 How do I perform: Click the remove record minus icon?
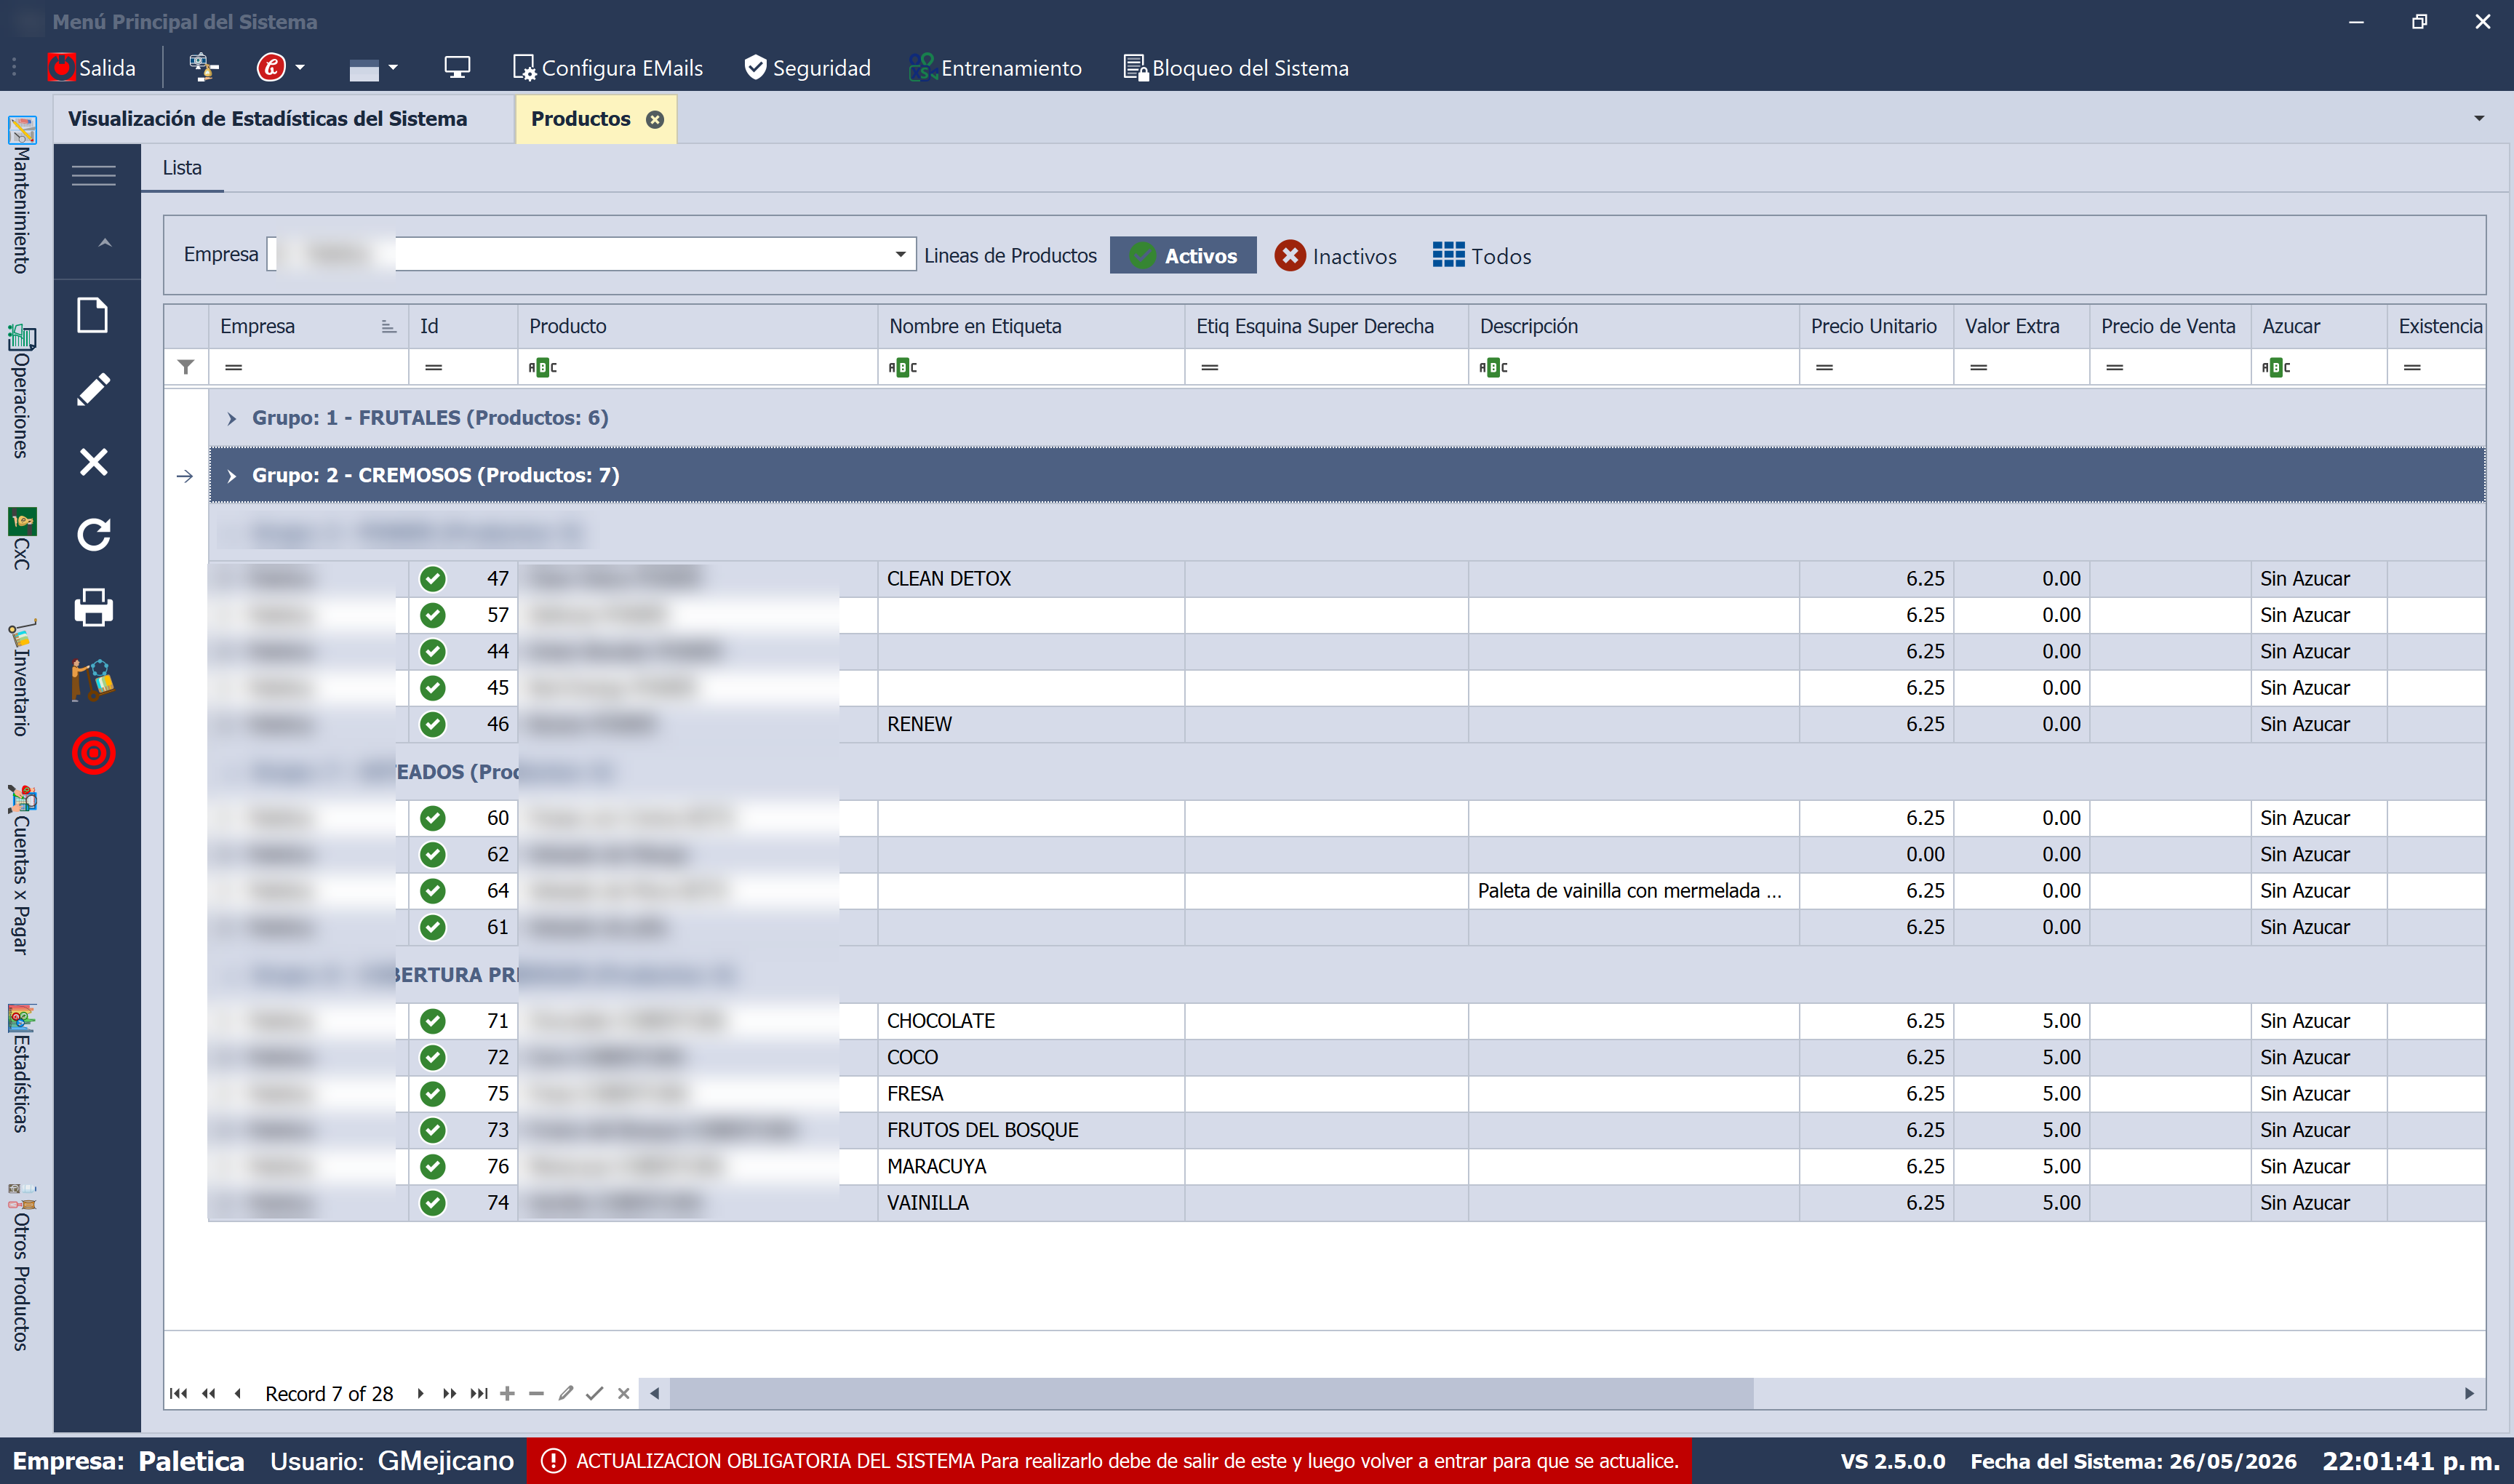[537, 1393]
